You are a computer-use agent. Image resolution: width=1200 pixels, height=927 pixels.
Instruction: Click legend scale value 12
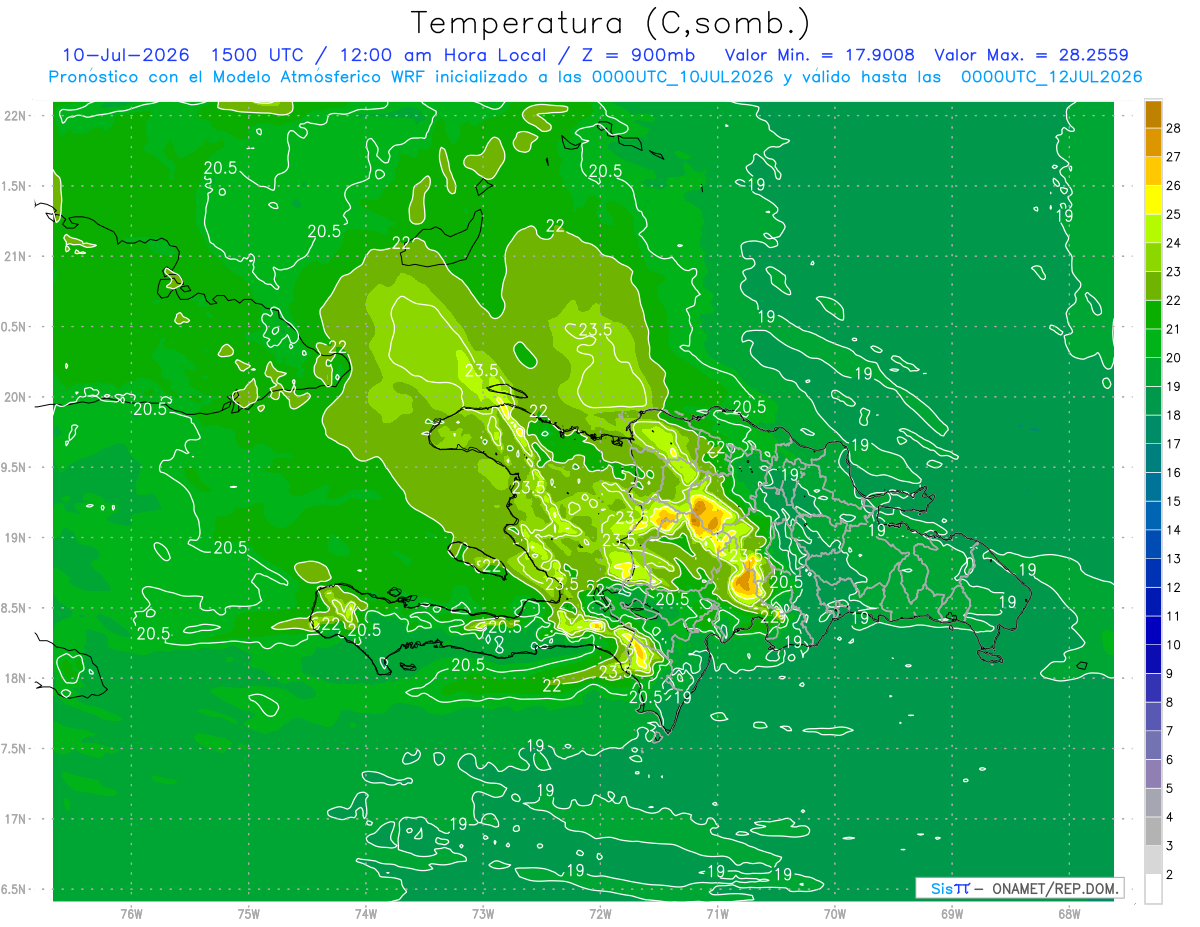pyautogui.click(x=1173, y=587)
